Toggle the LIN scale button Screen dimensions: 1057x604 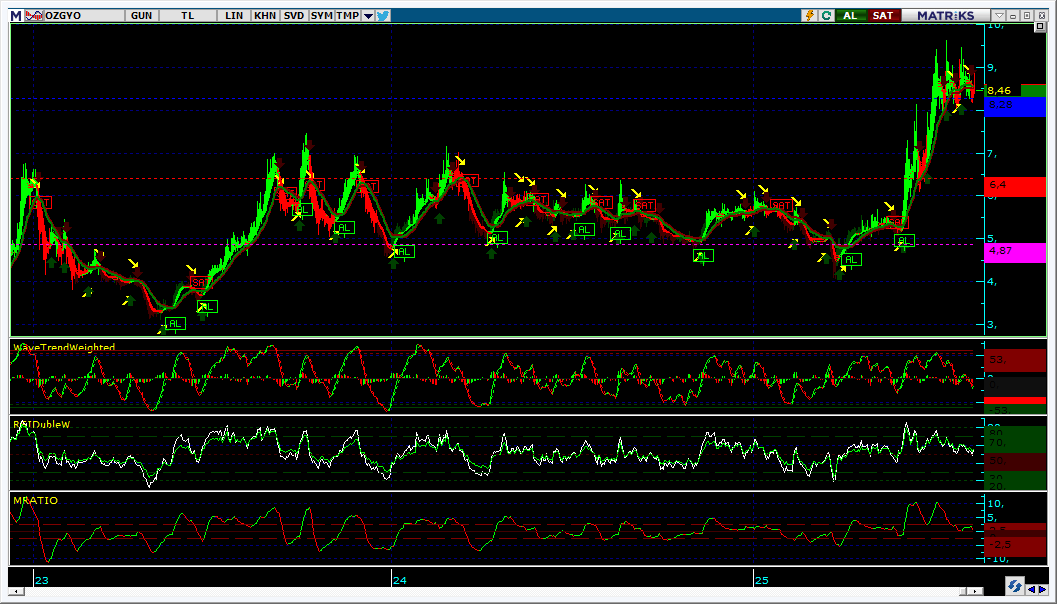233,15
